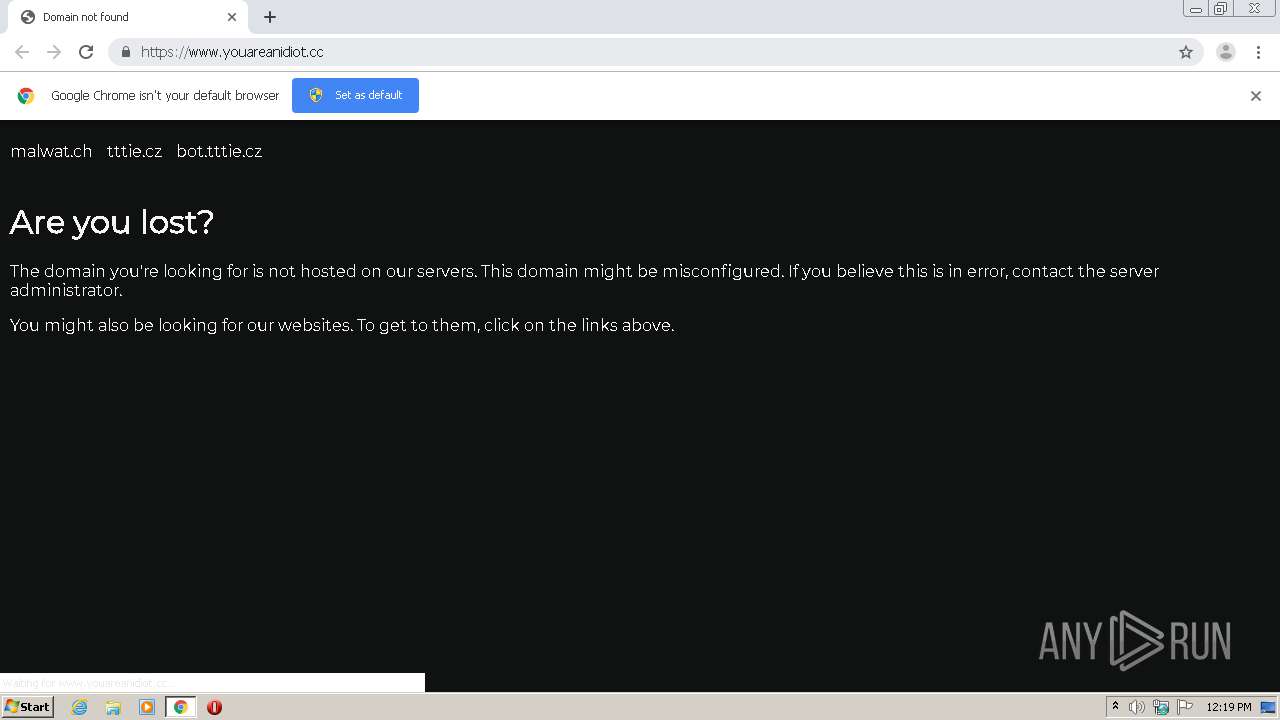The height and width of the screenshot is (720, 1280).
Task: Open the tttie.cz link
Action: tap(134, 151)
